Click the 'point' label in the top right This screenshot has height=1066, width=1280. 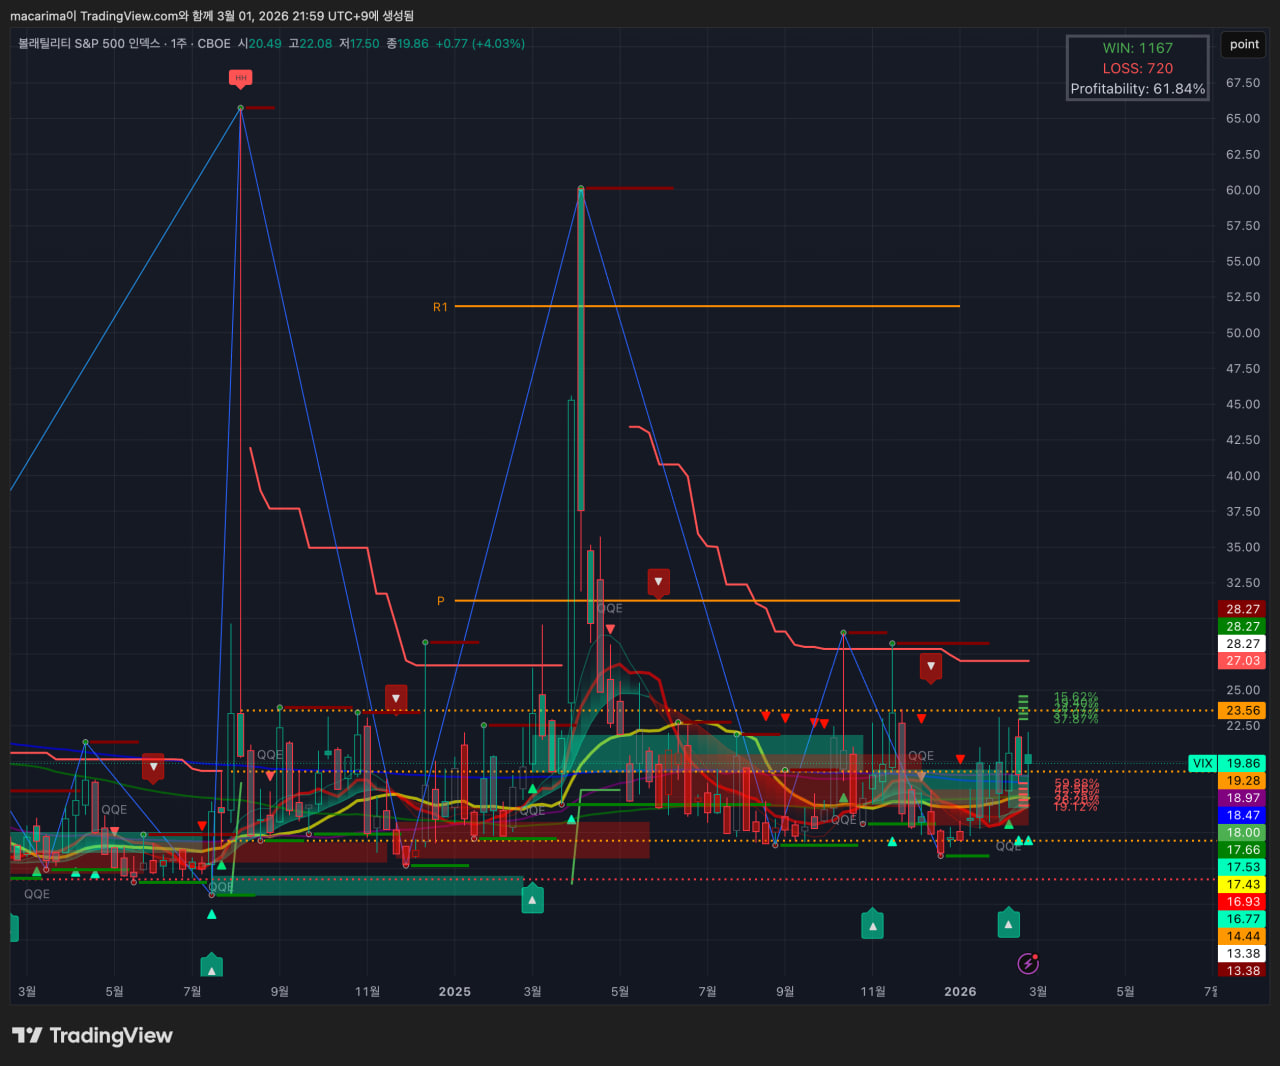pos(1244,44)
